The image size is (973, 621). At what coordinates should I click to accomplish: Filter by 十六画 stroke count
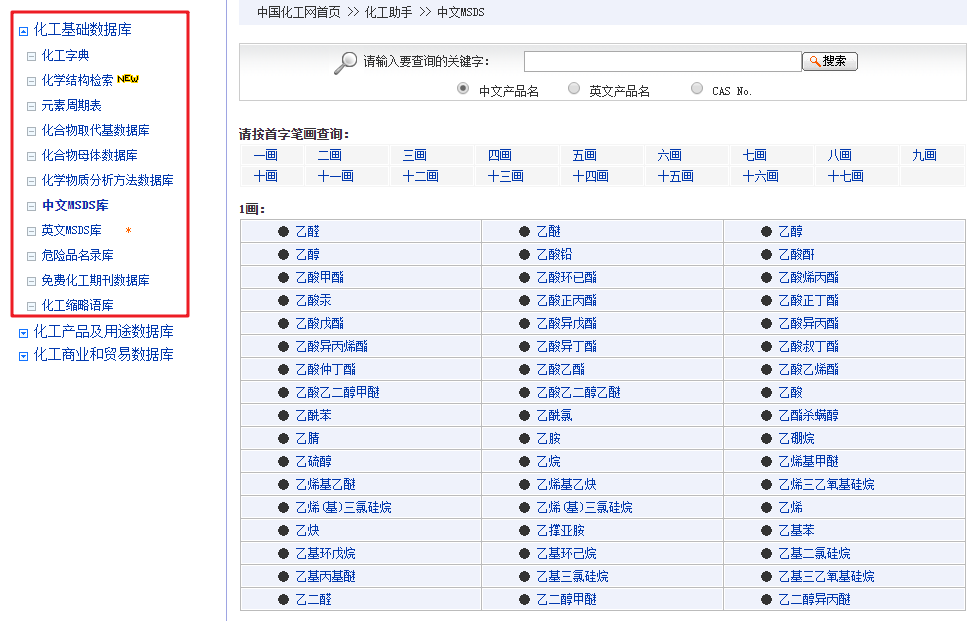click(761, 176)
